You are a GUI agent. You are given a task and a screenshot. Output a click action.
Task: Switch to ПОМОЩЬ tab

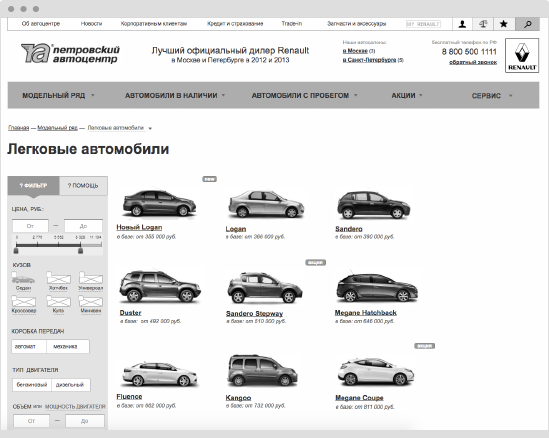pos(83,185)
